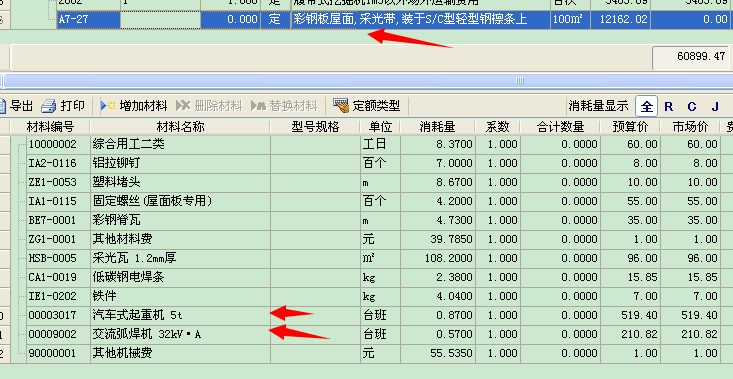733x379 pixels.
Task: Click the 型号规格 column header
Action: pos(315,127)
